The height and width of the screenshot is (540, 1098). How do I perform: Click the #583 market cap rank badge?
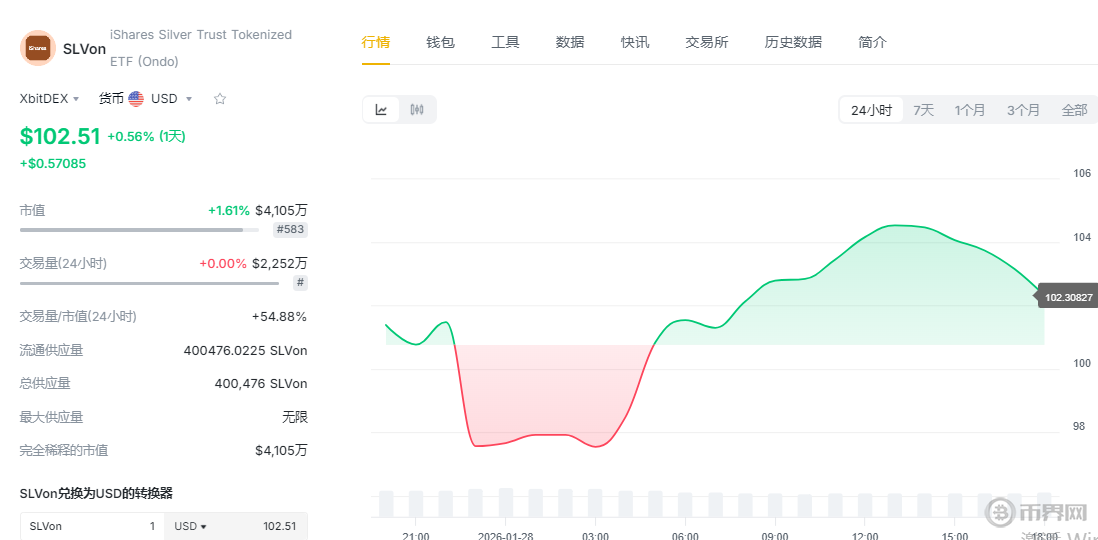pyautogui.click(x=291, y=230)
